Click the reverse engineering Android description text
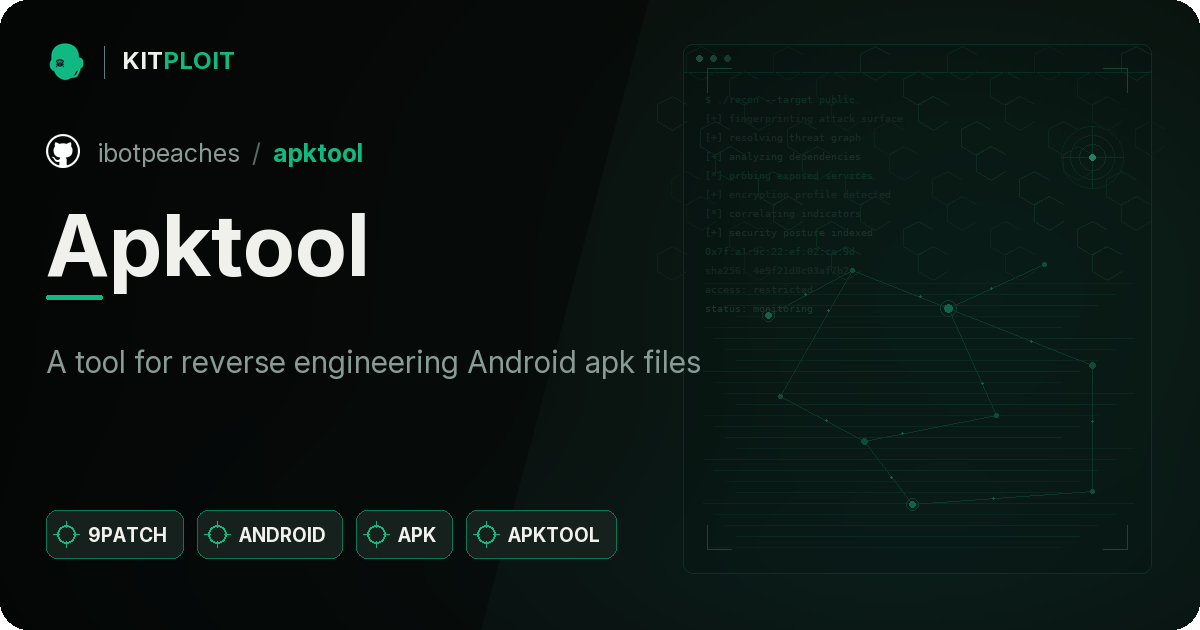 click(374, 362)
